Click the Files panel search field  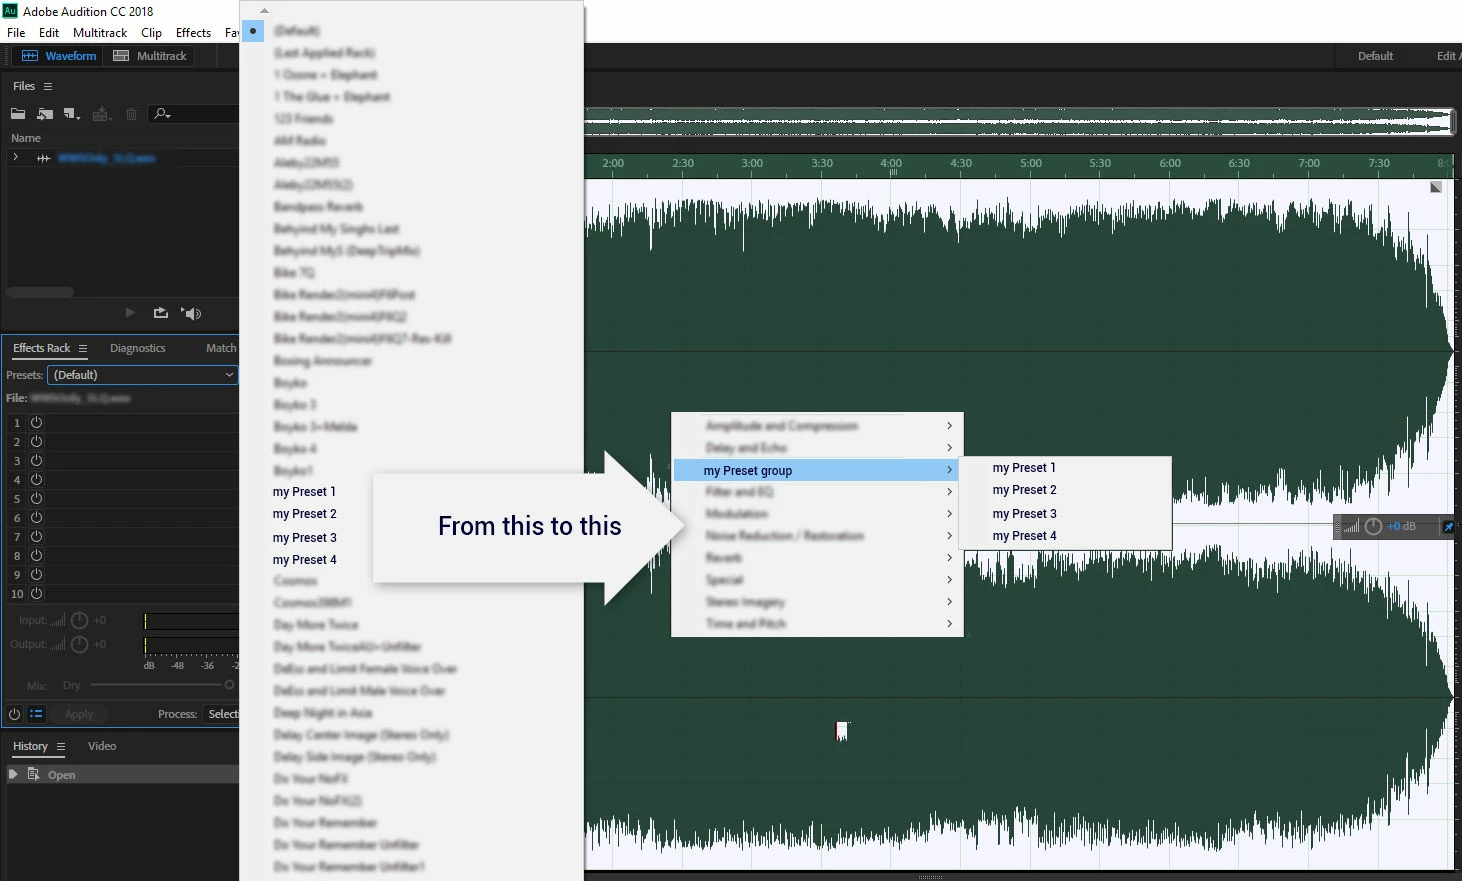(x=195, y=114)
